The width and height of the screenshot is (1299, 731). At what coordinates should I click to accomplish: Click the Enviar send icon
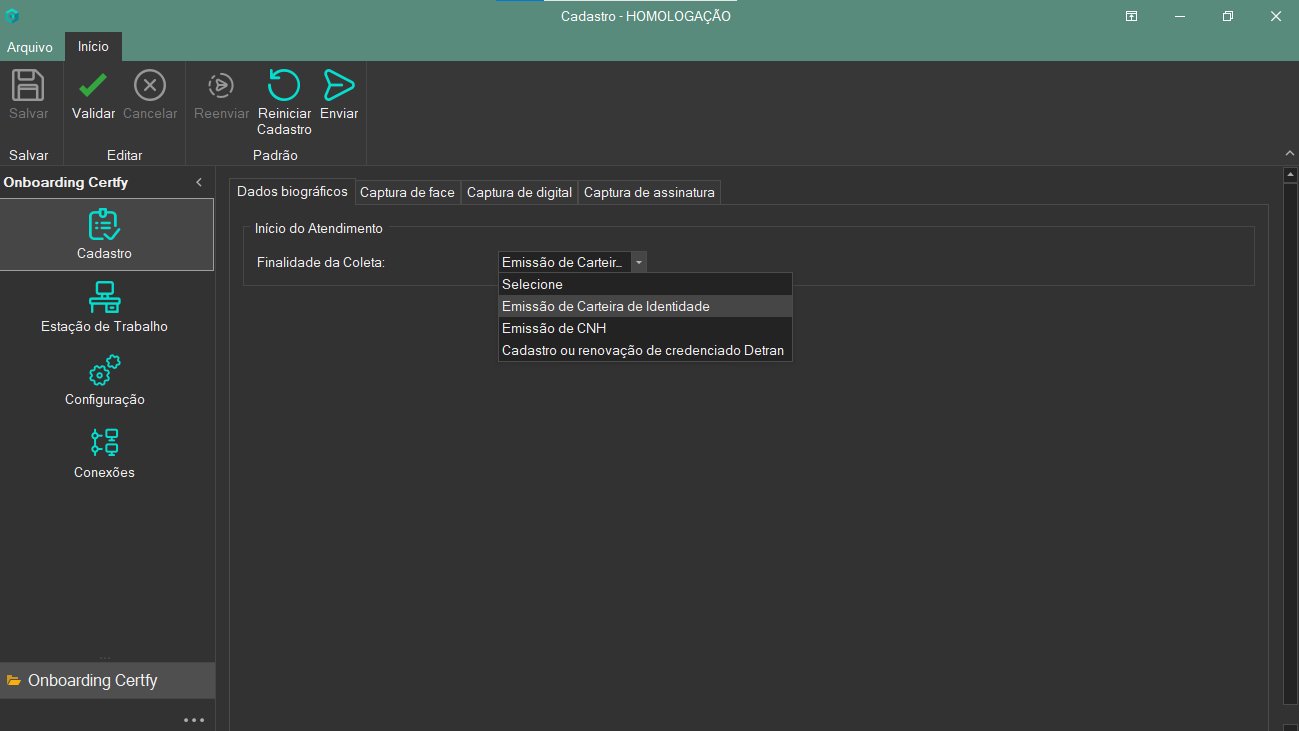(339, 86)
